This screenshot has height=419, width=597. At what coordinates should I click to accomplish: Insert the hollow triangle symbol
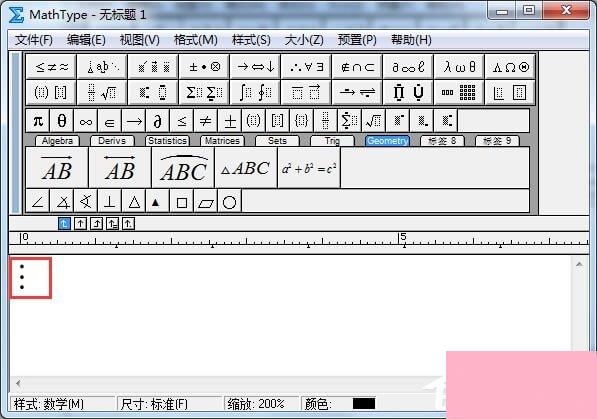click(134, 202)
